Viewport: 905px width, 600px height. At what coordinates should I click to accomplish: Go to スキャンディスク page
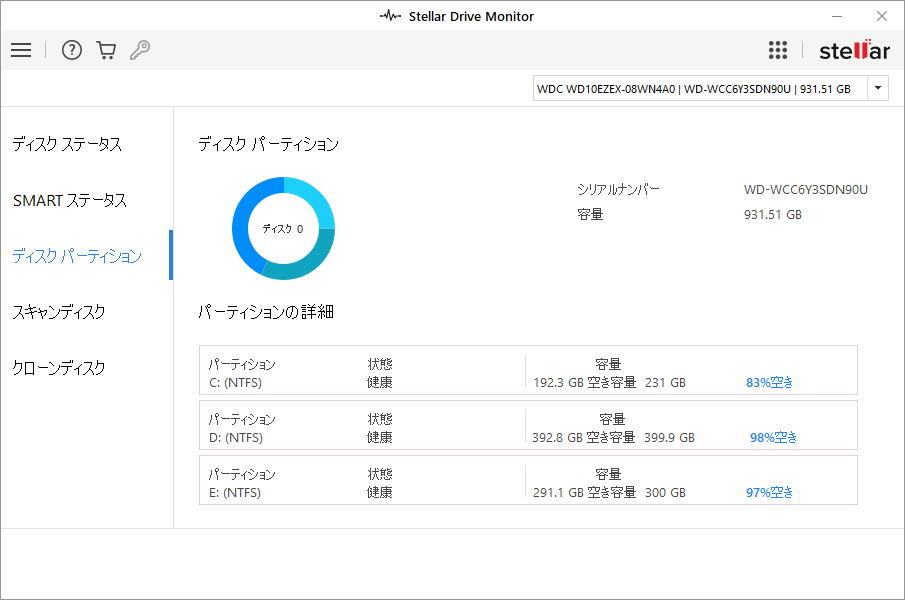coord(59,313)
